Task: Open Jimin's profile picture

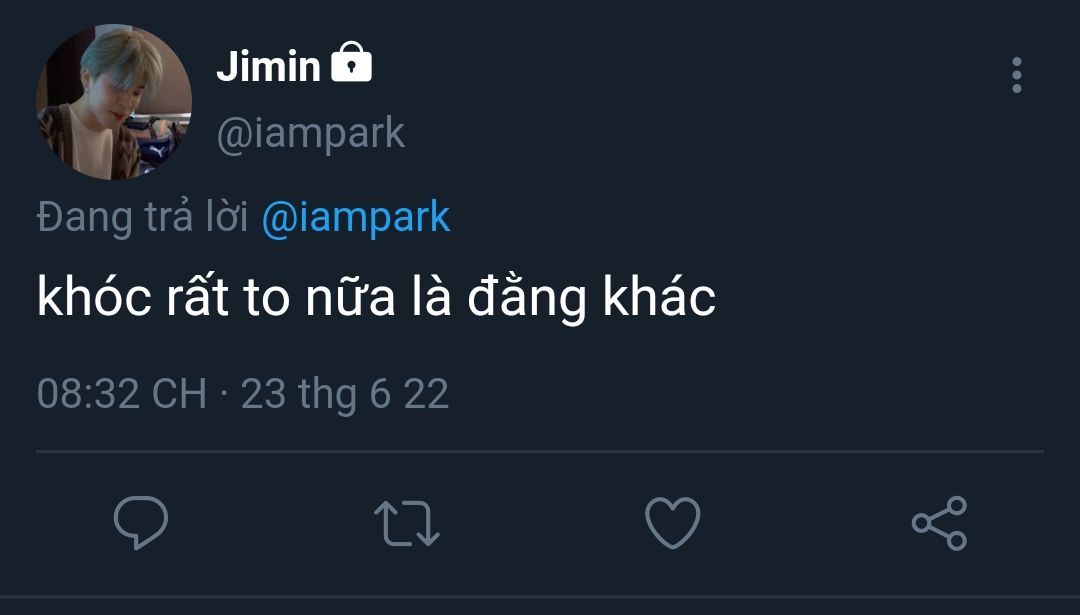Action: tap(113, 102)
